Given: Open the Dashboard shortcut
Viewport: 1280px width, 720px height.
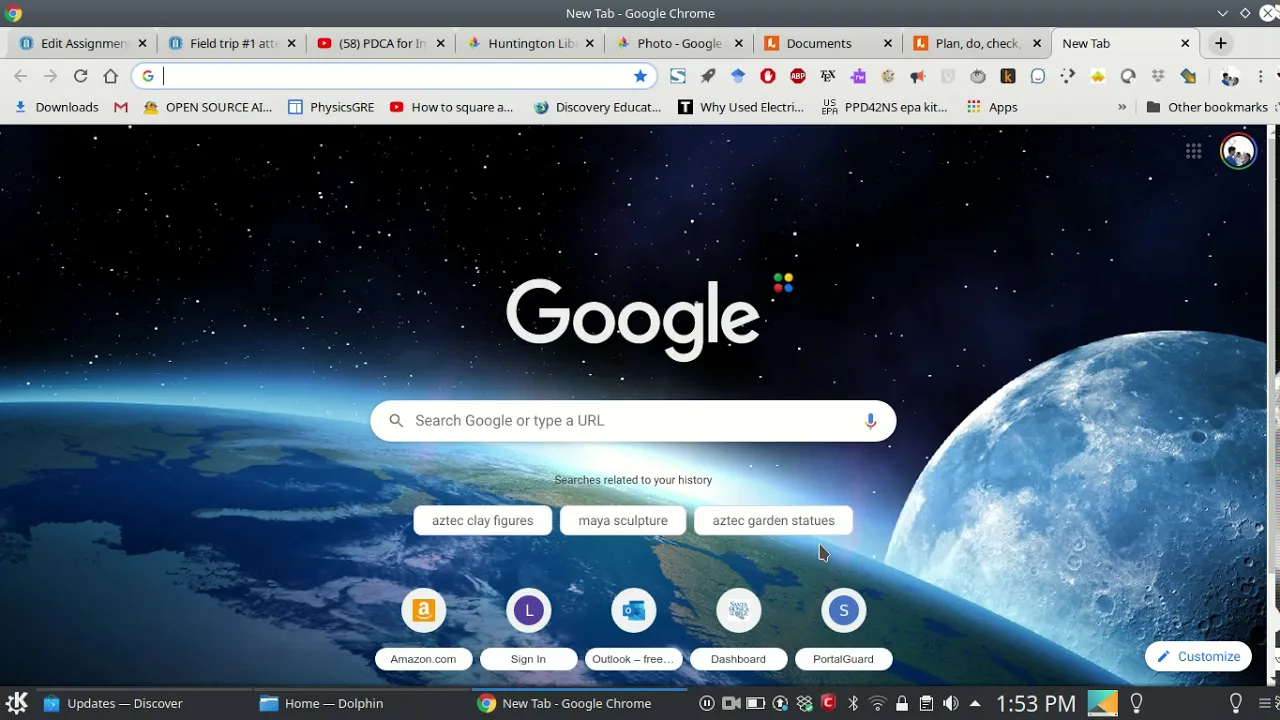Looking at the screenshot, I should (738, 629).
